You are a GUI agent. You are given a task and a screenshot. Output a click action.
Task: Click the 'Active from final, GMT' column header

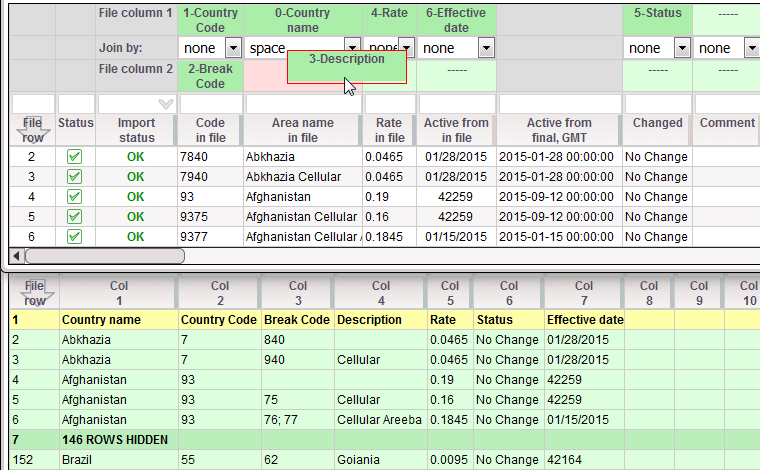point(559,130)
